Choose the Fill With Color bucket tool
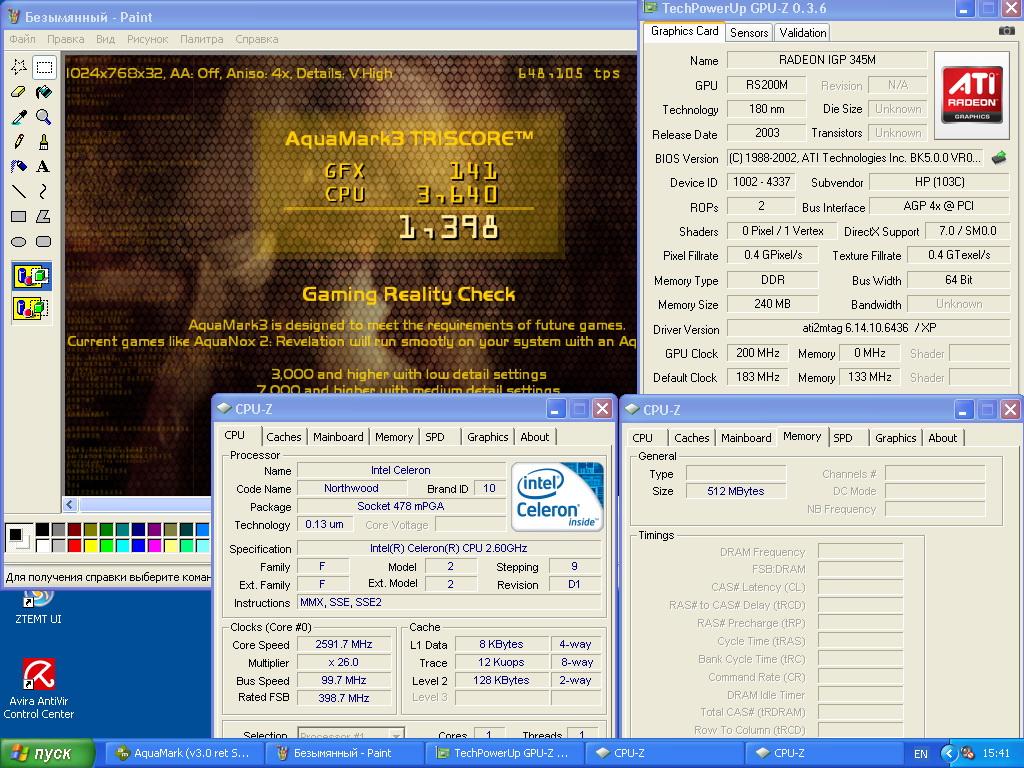This screenshot has height=768, width=1024. tap(44, 91)
